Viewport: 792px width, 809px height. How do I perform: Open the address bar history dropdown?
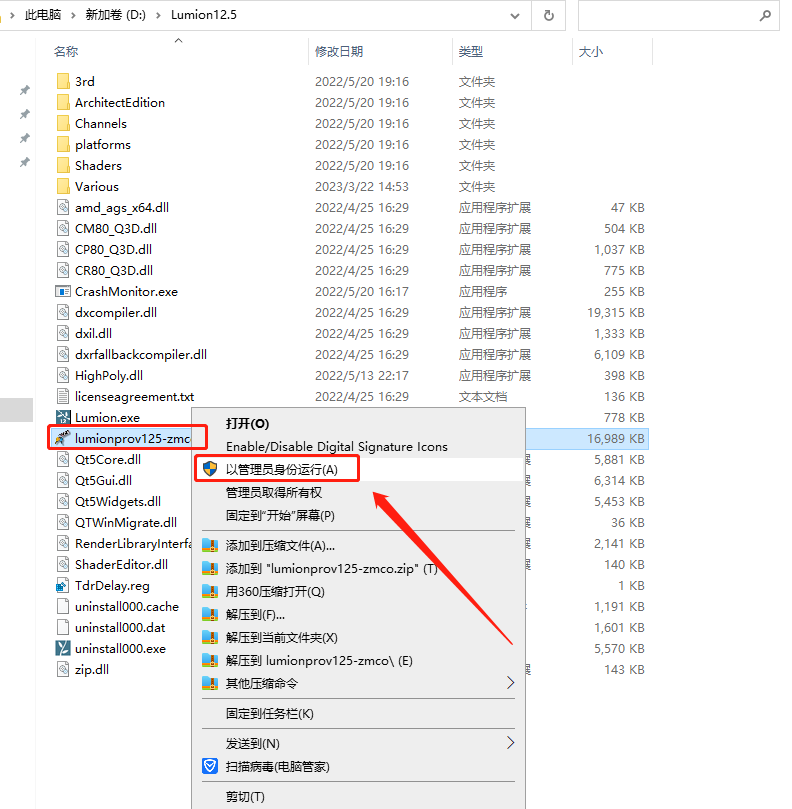[514, 15]
